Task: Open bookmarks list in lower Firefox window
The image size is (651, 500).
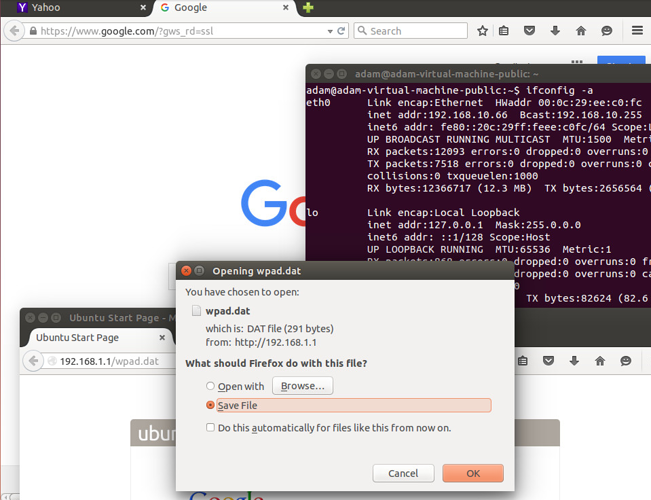Action: pyautogui.click(x=523, y=361)
